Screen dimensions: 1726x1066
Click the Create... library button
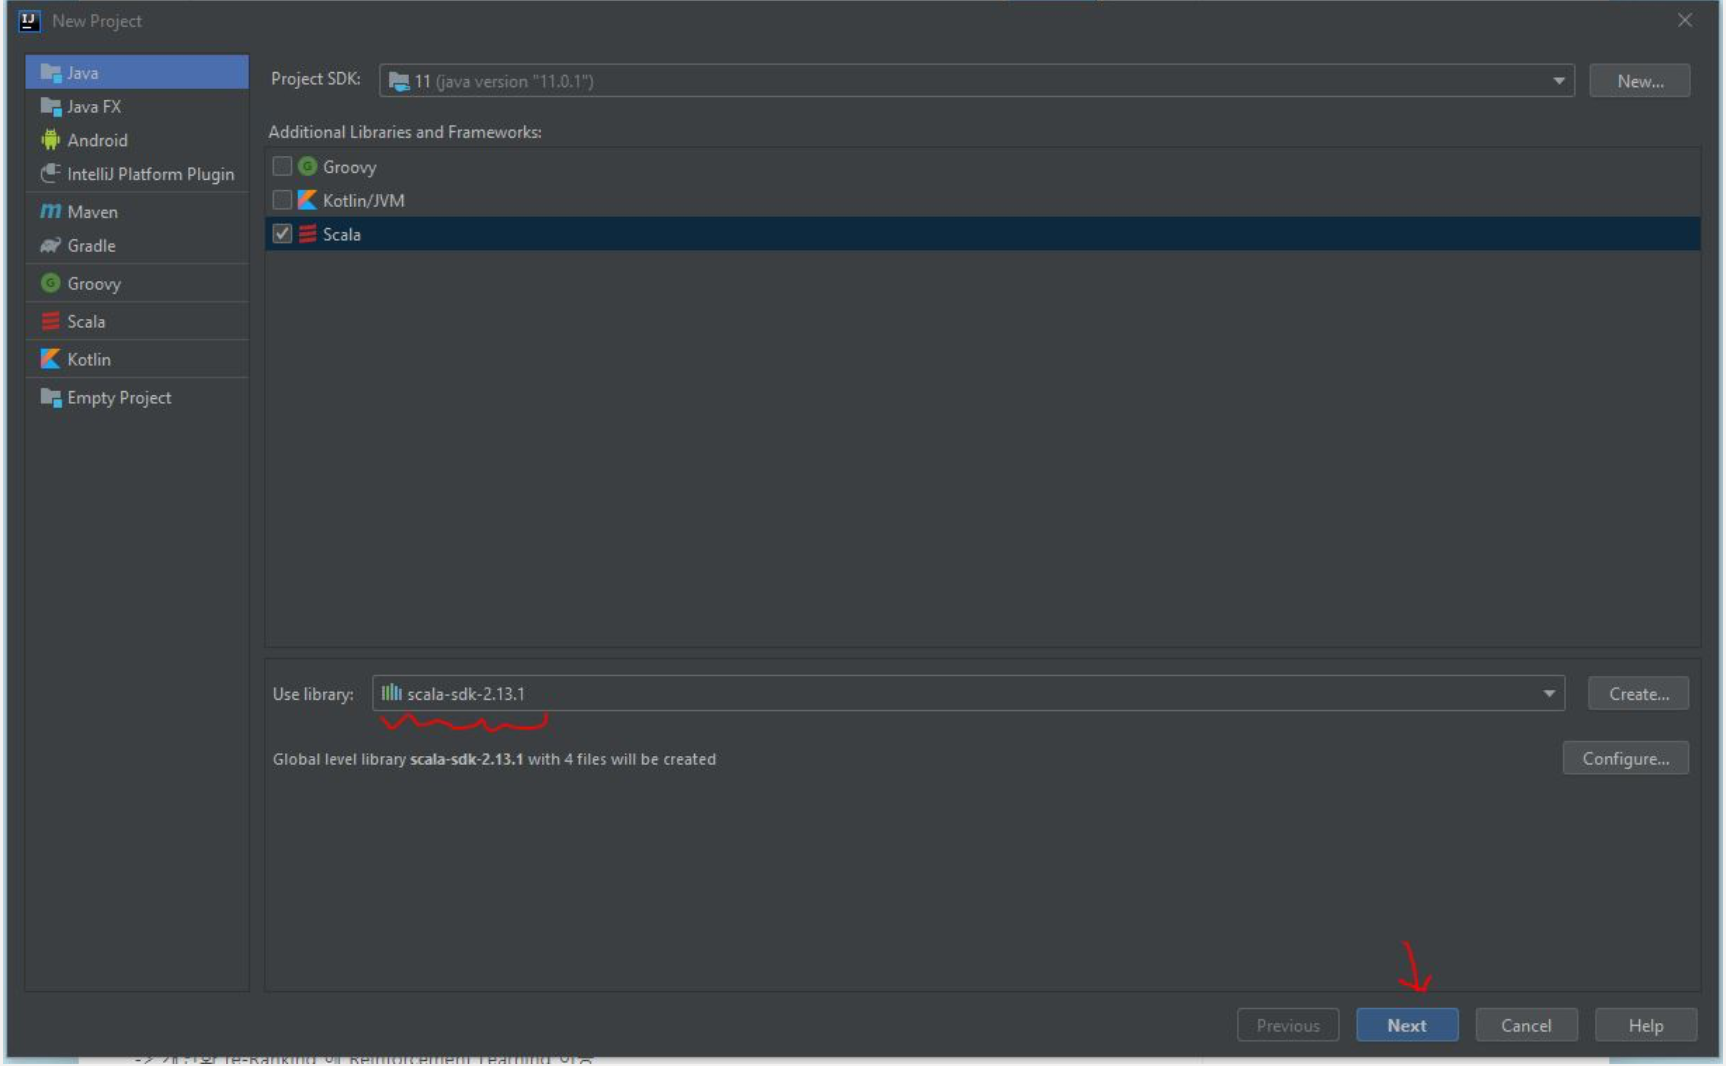[1638, 693]
